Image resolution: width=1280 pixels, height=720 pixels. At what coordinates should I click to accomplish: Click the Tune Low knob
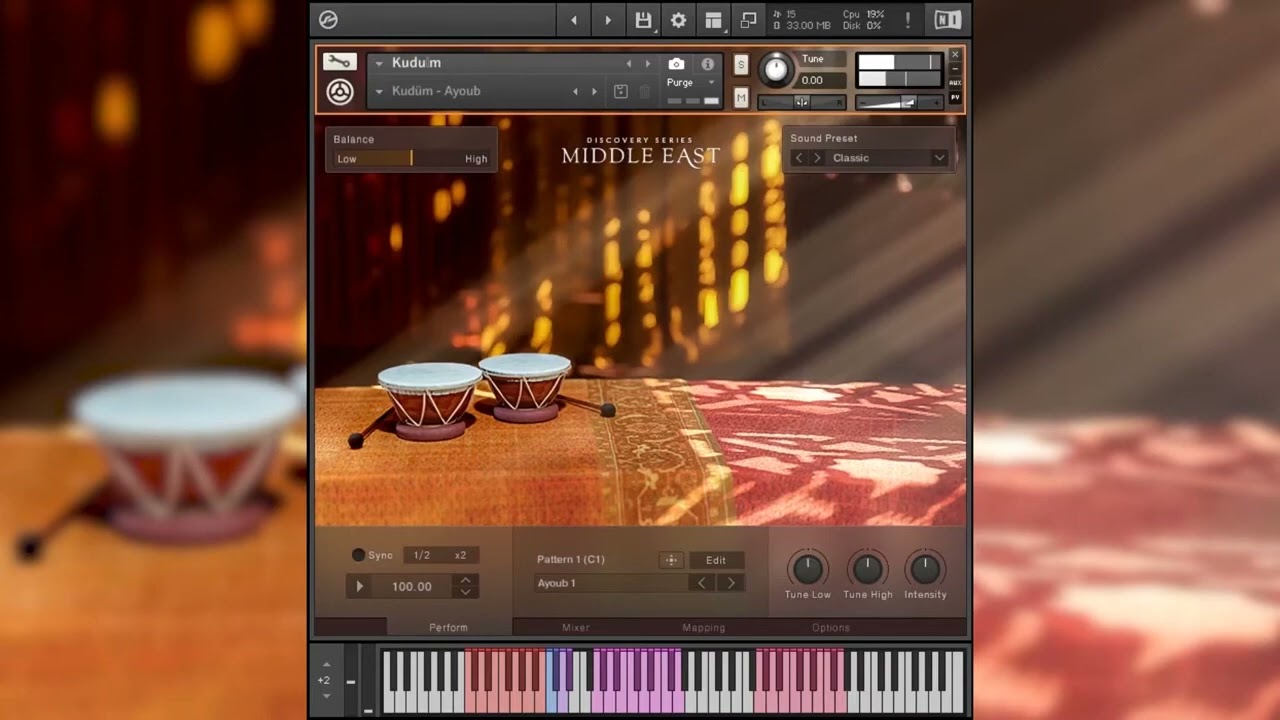tap(807, 569)
